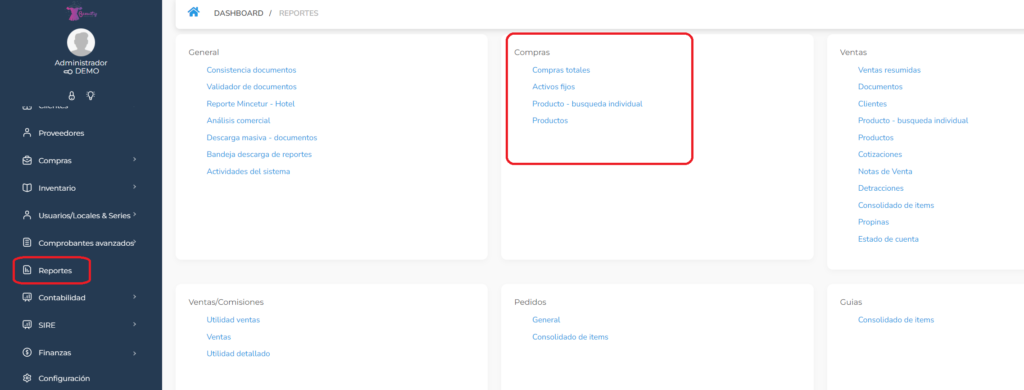Click the Compras box icon in sidebar

pos(27,160)
